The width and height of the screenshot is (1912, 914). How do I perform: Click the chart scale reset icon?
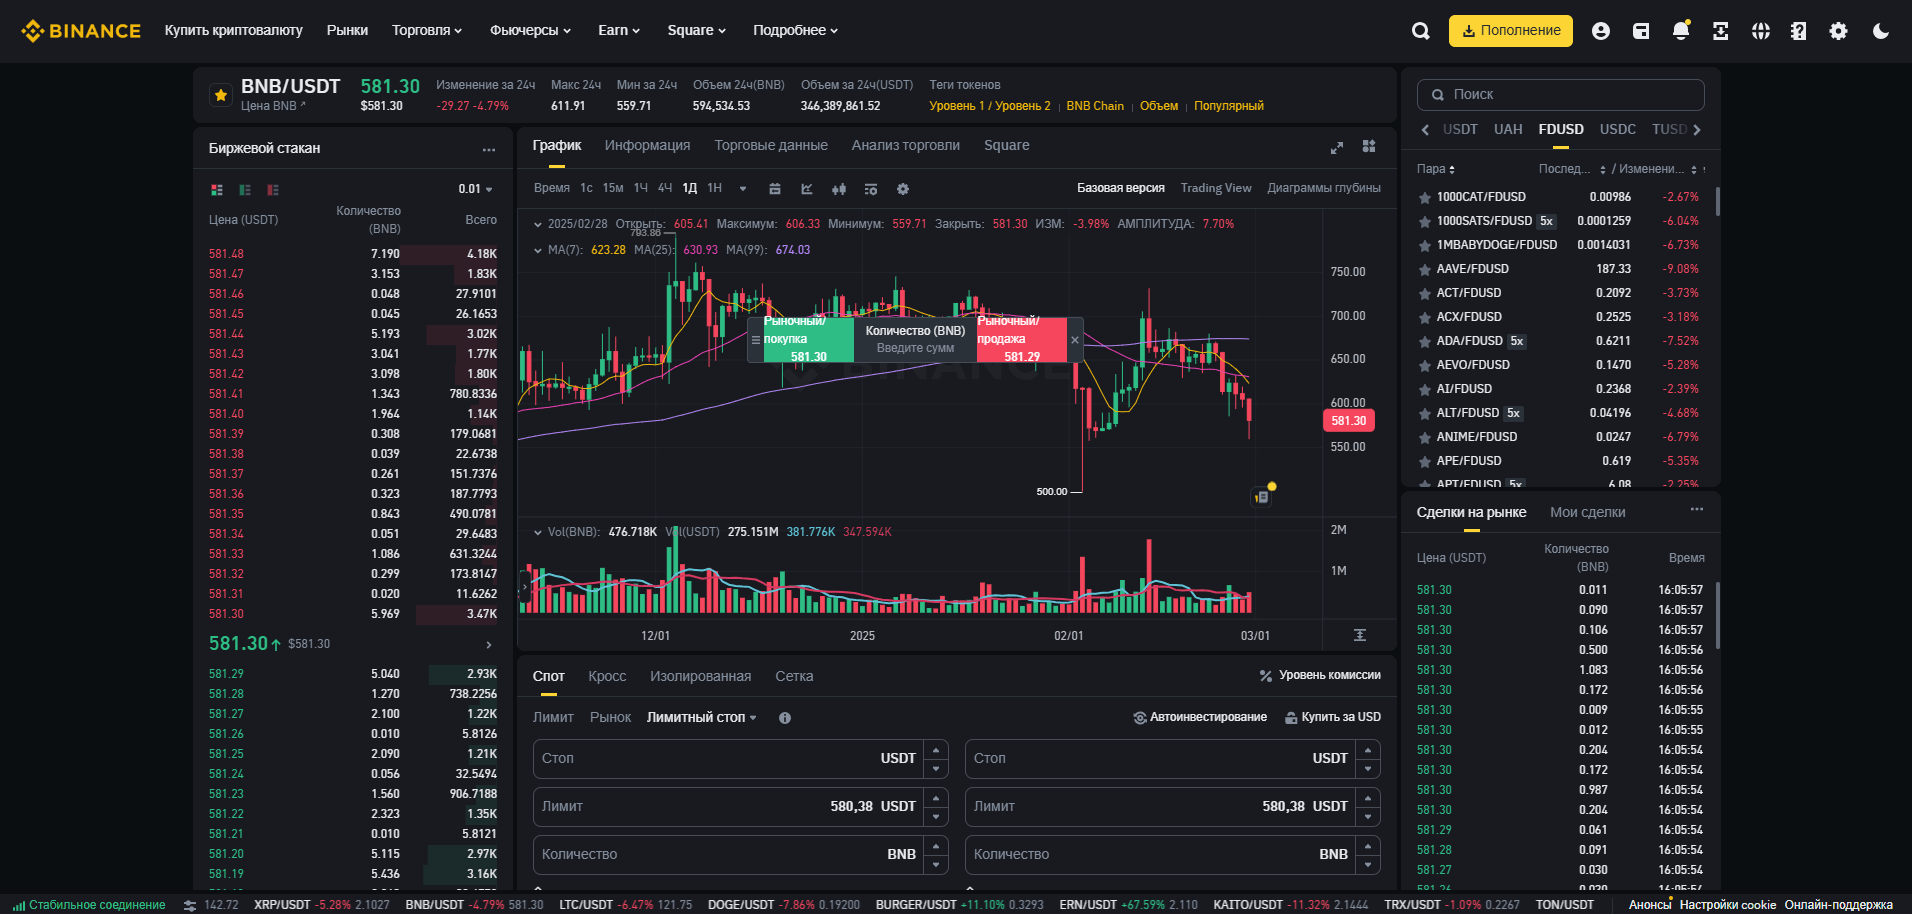[1360, 635]
